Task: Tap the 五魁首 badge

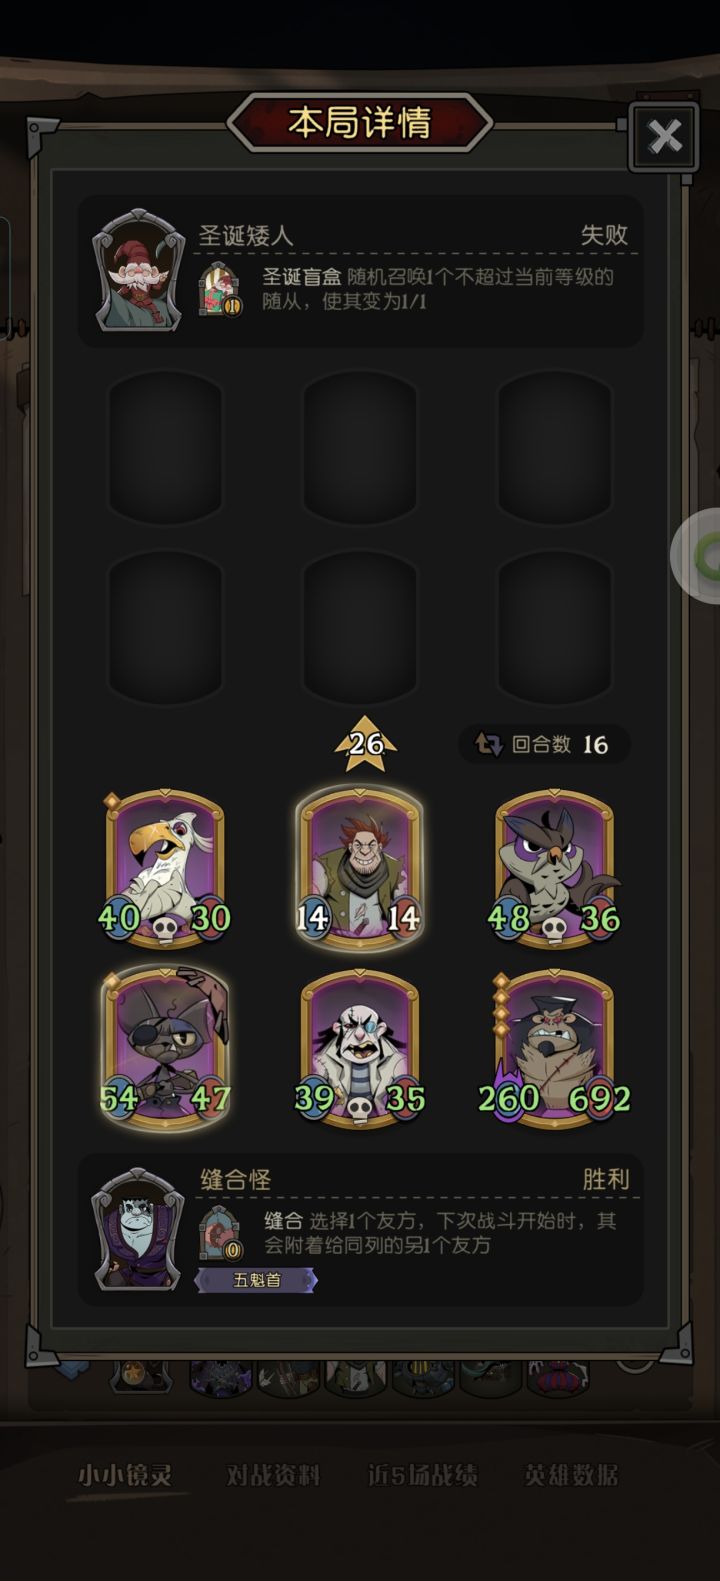Action: 256,1280
